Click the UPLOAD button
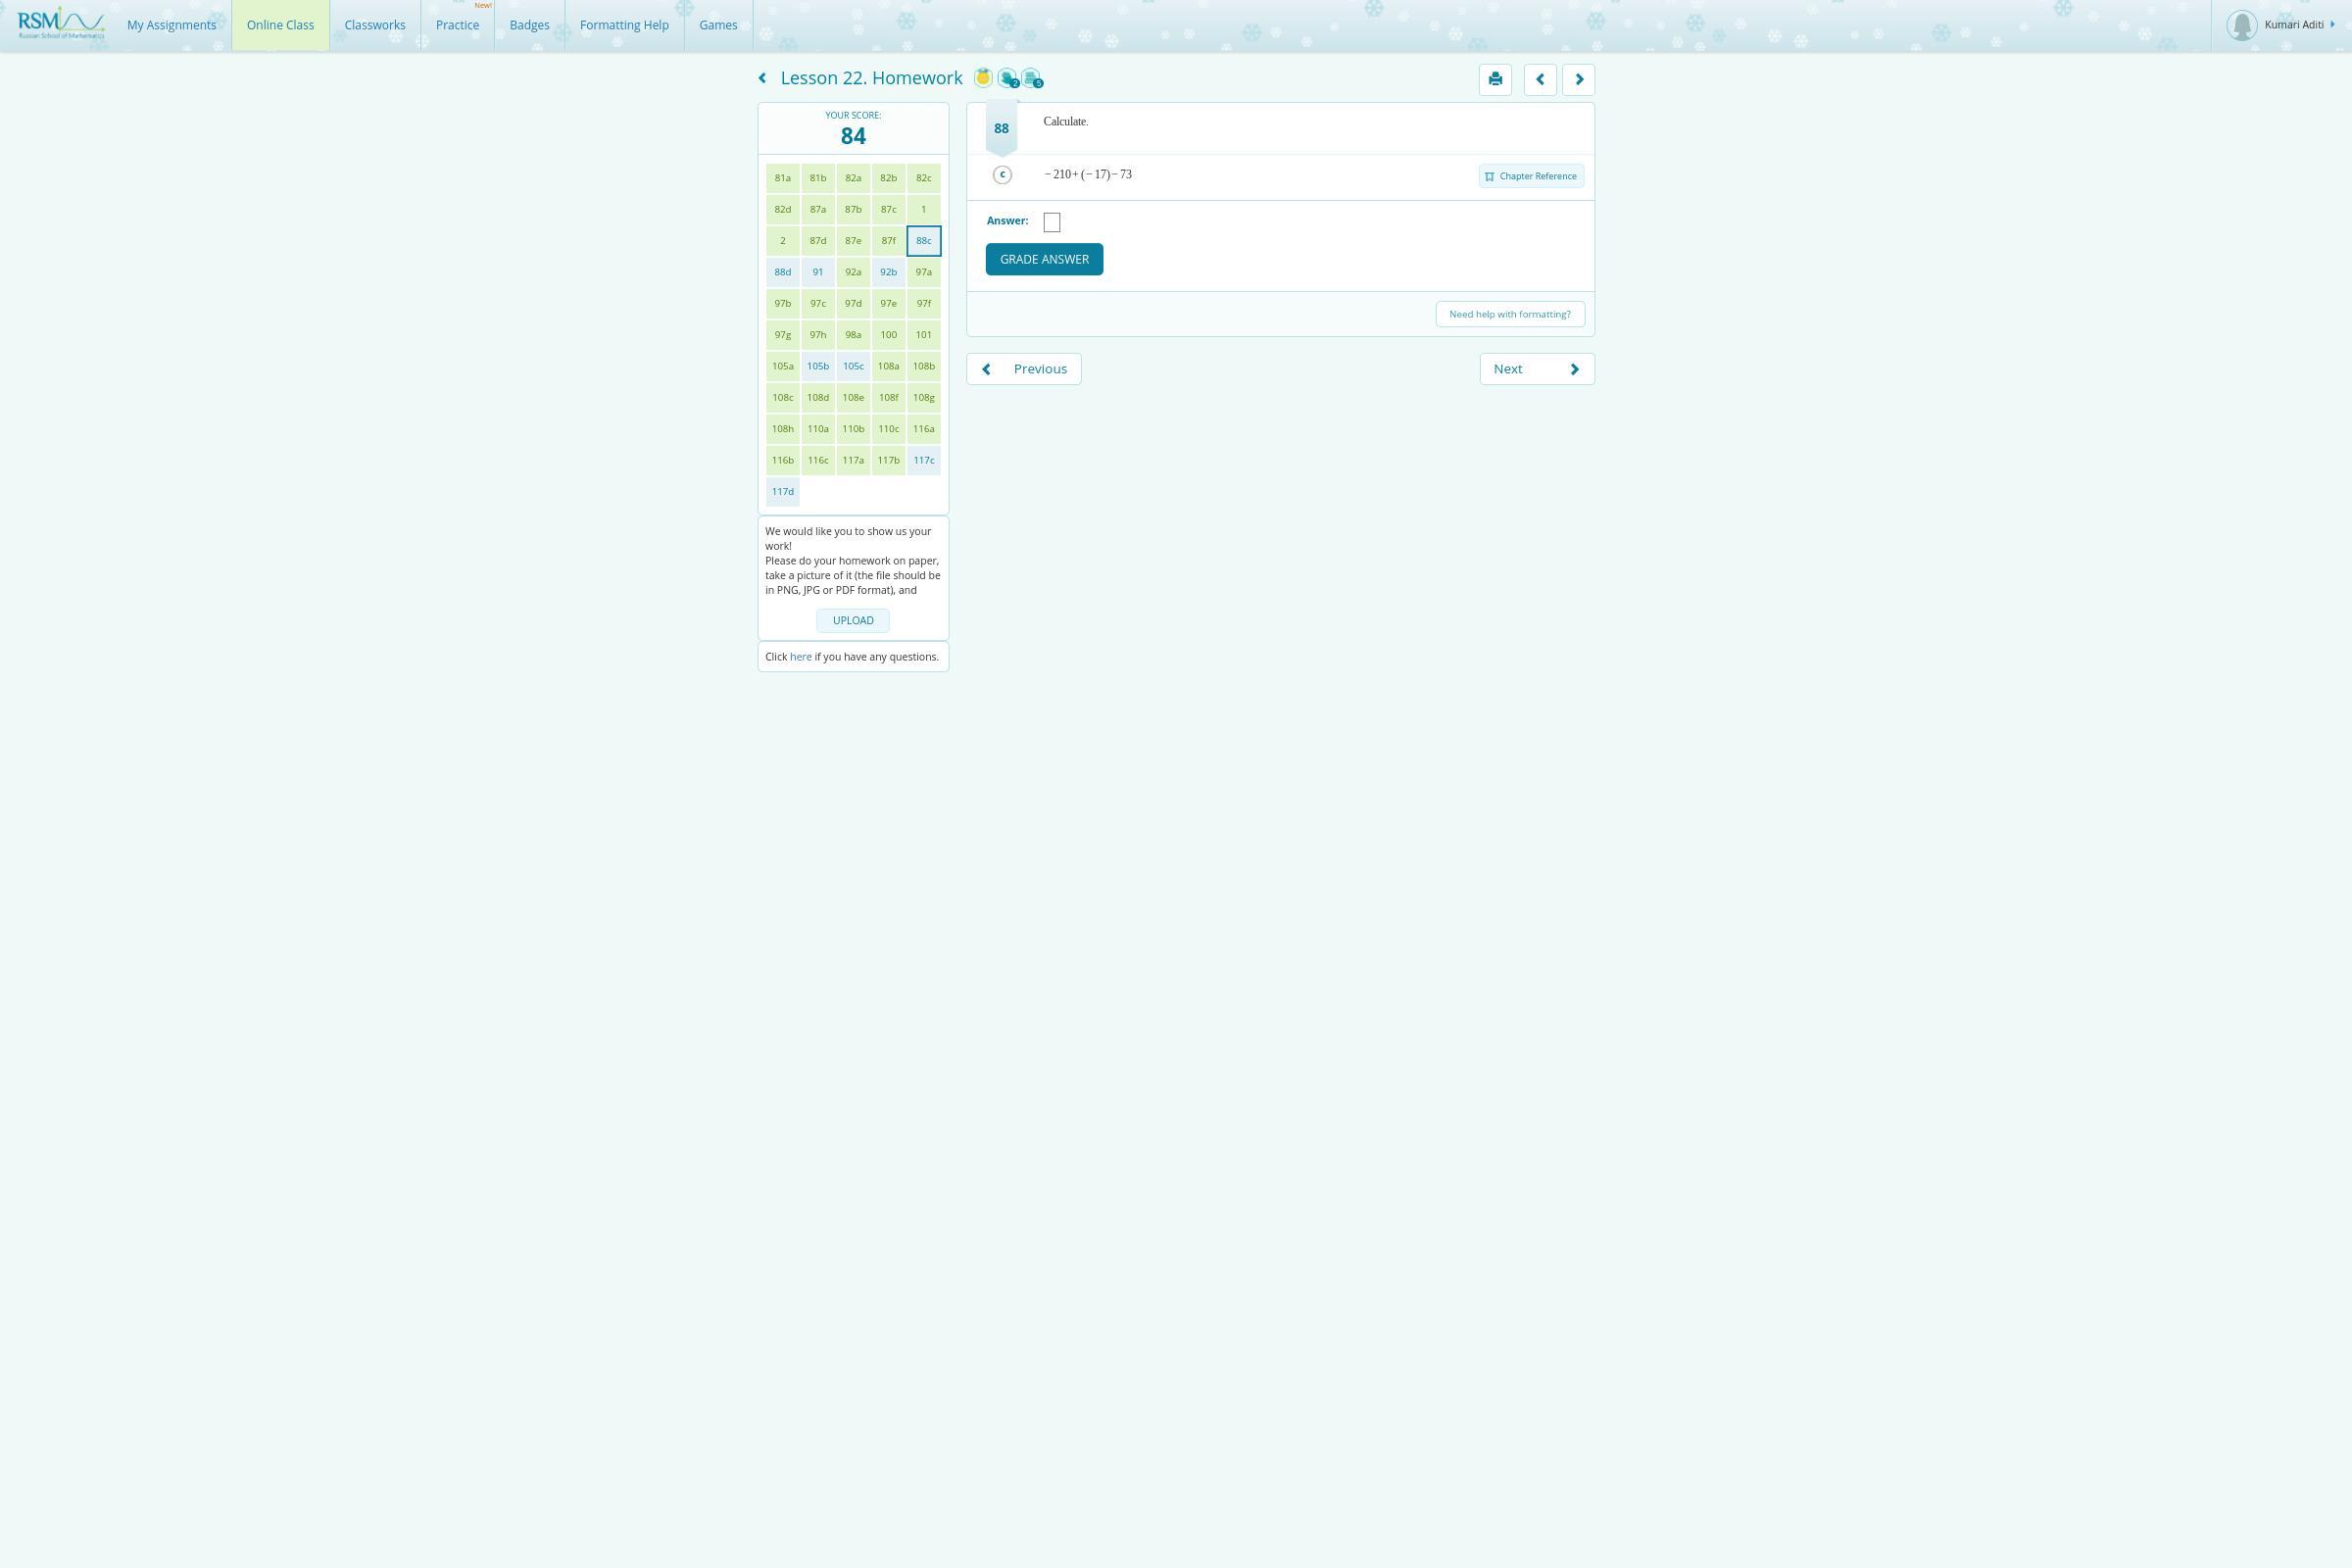Image resolution: width=2352 pixels, height=1568 pixels. point(852,621)
